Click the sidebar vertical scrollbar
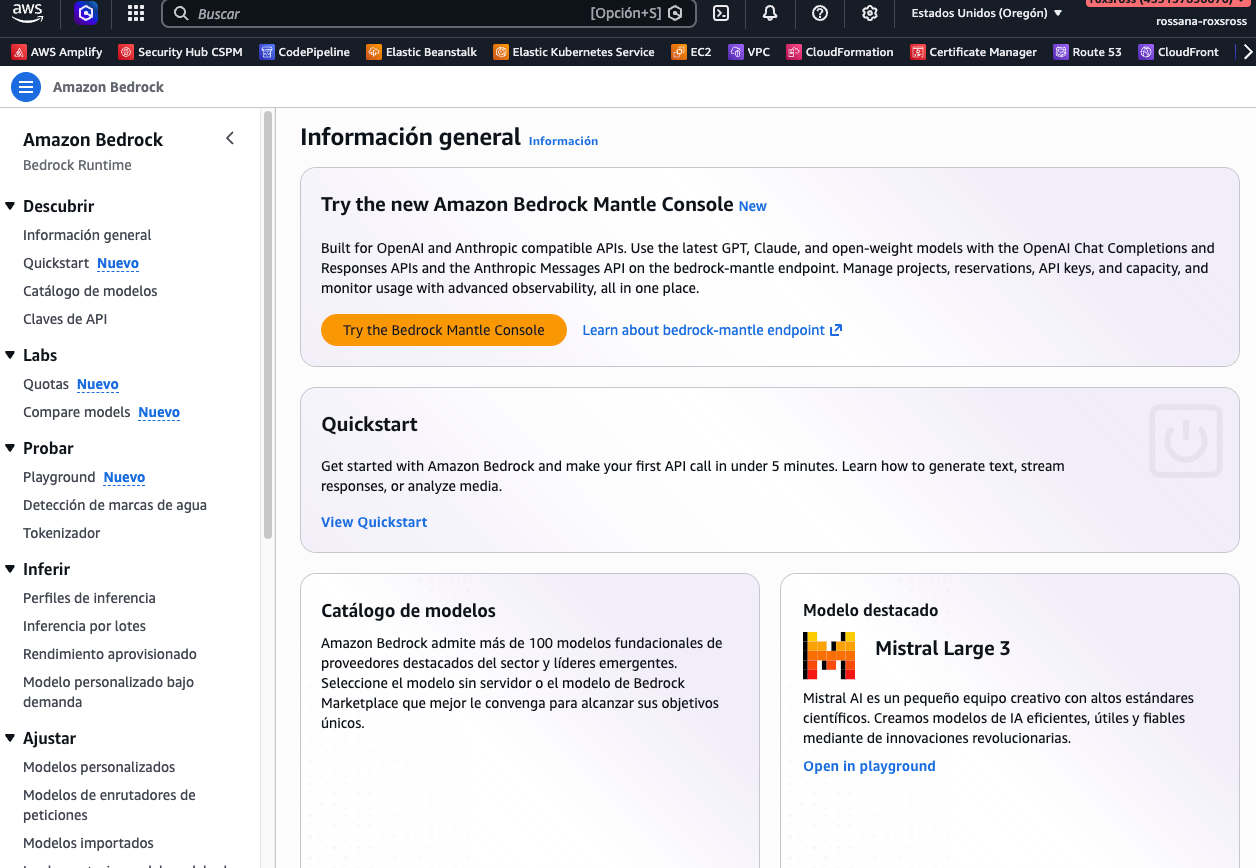This screenshot has width=1256, height=868. coord(267,325)
